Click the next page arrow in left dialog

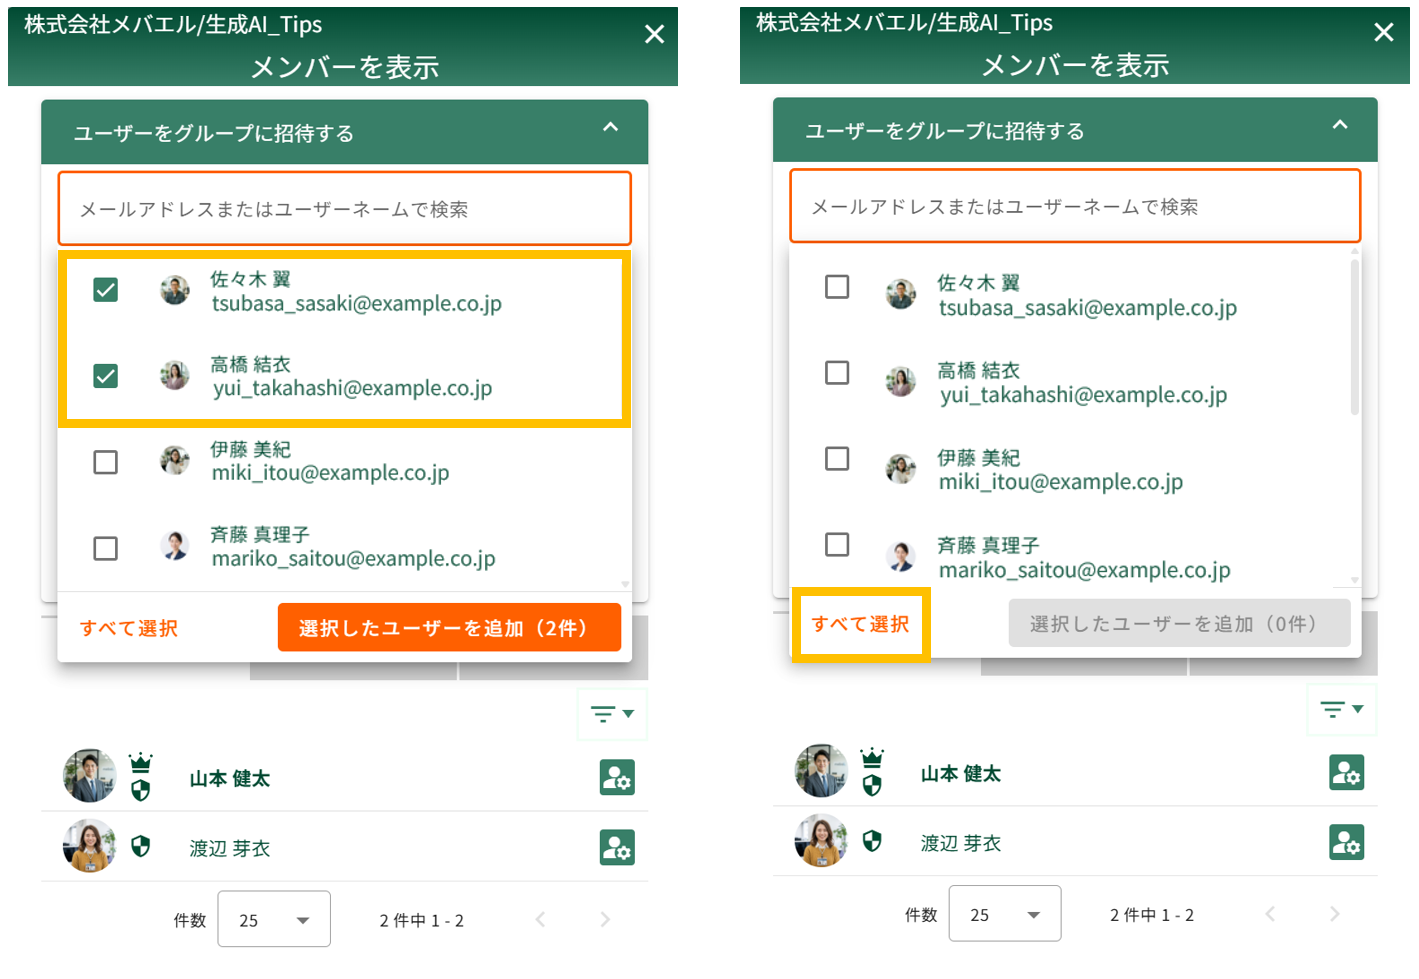coord(605,920)
